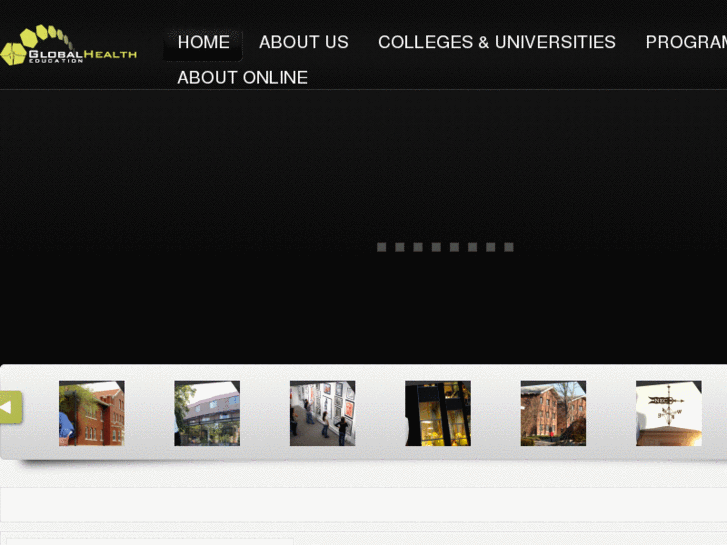The height and width of the screenshot is (545, 727).
Task: Select third slideshow indicator square
Action: [x=418, y=247]
